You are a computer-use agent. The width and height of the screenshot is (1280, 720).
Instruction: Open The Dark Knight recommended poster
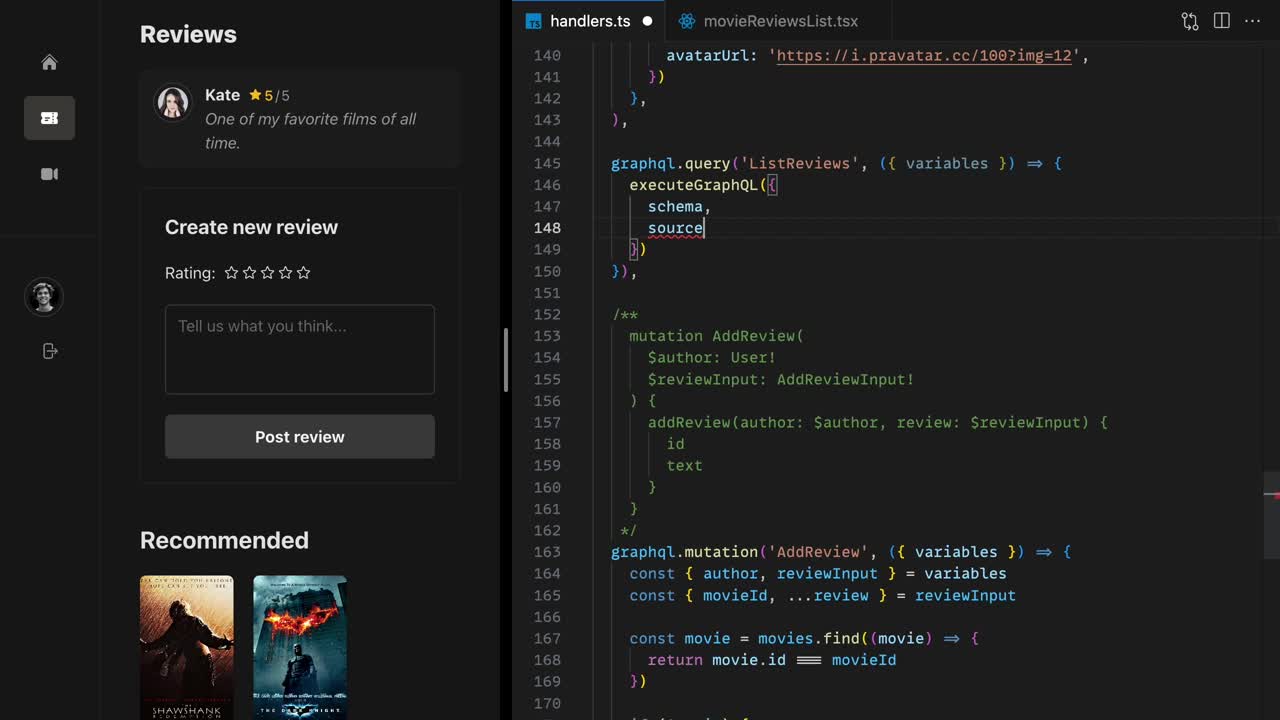[300, 646]
